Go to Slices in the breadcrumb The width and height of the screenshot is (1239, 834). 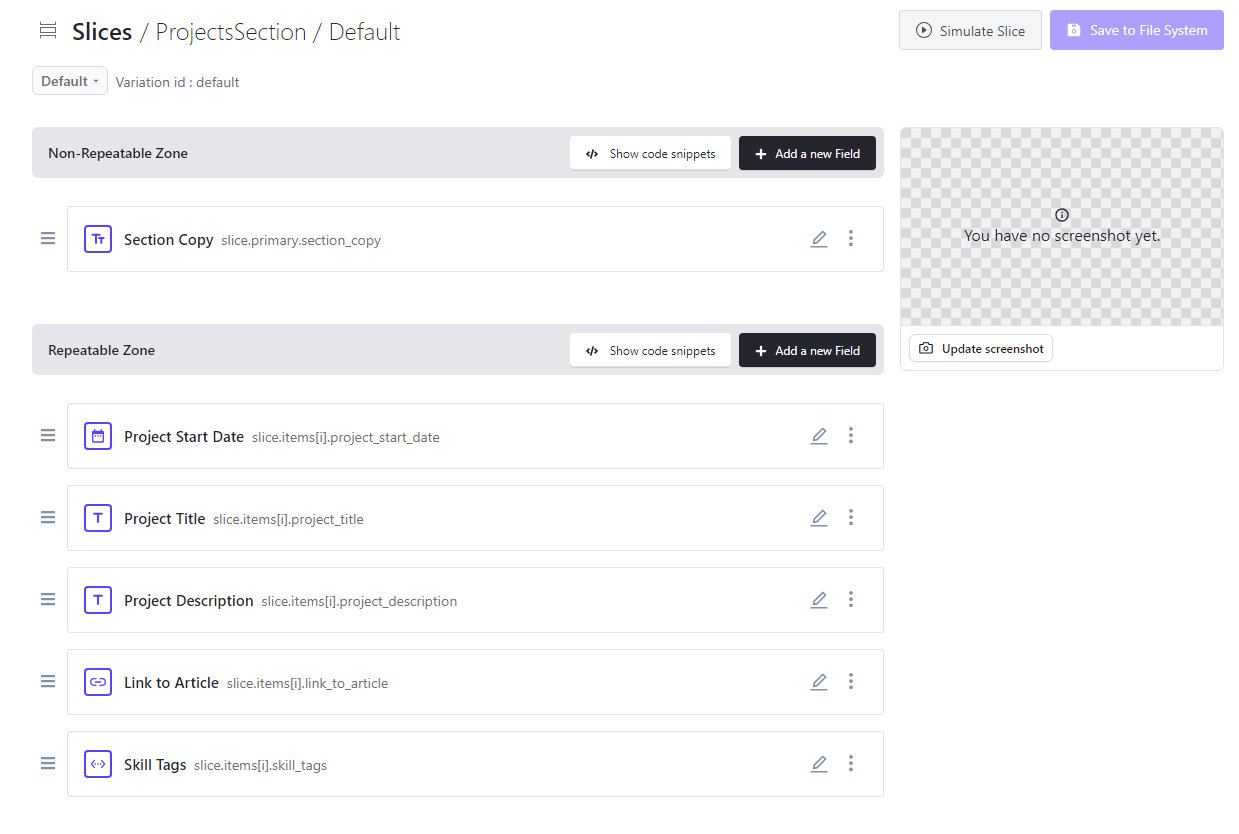coord(102,32)
